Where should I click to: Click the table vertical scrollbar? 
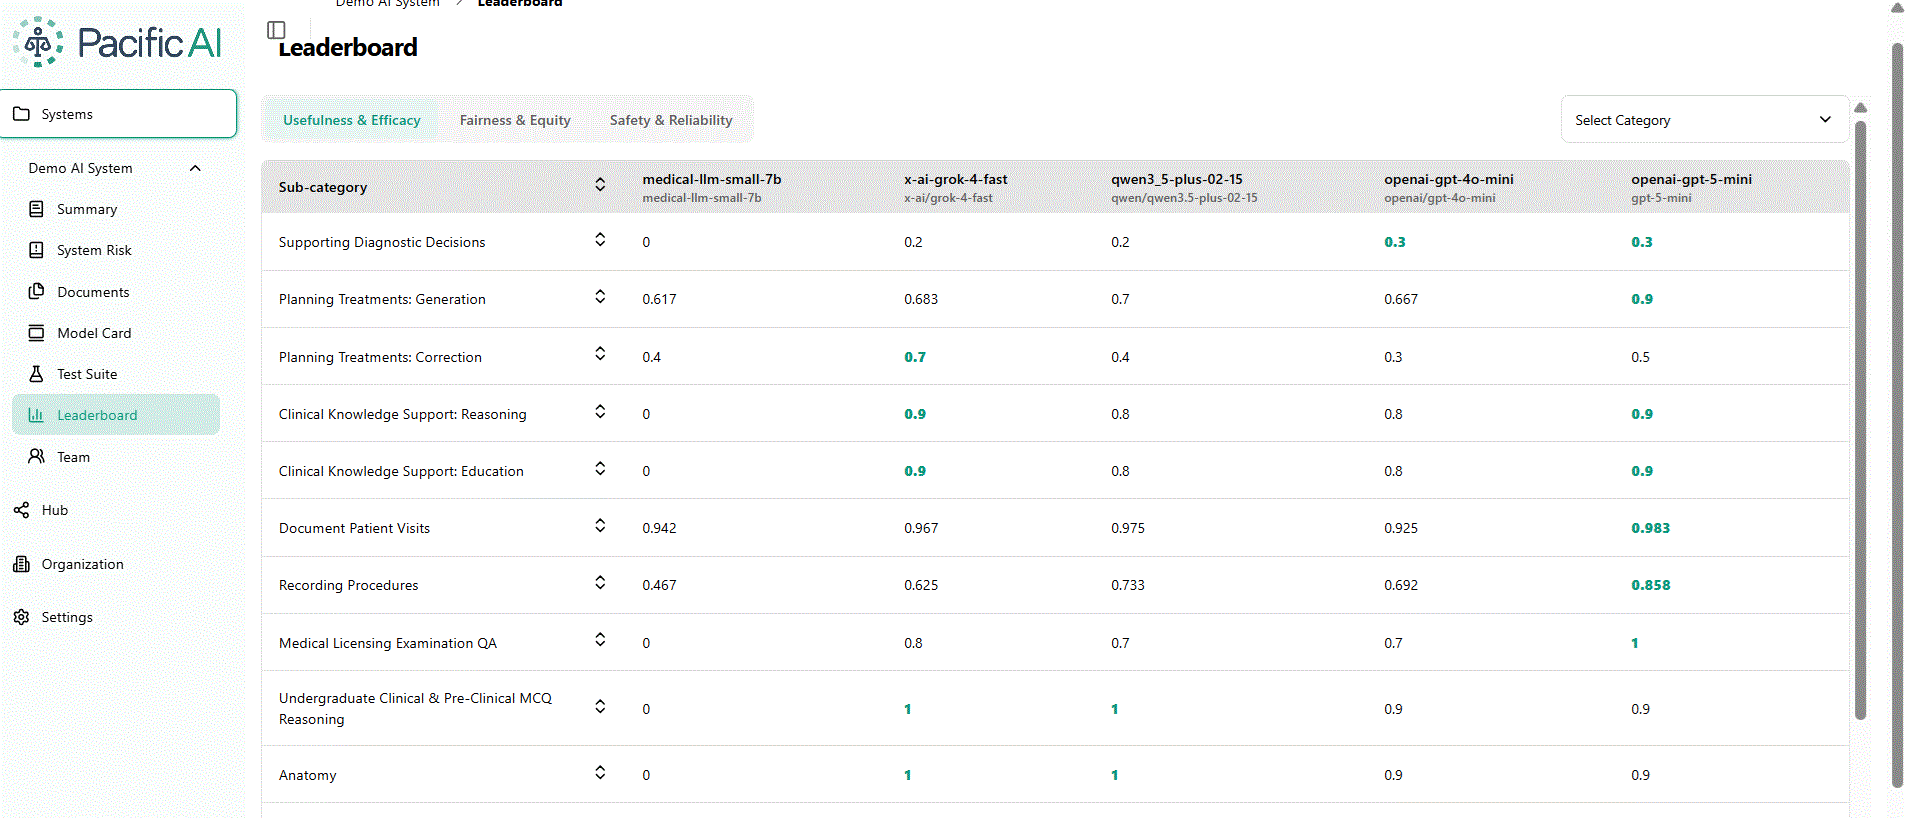tap(1860, 420)
